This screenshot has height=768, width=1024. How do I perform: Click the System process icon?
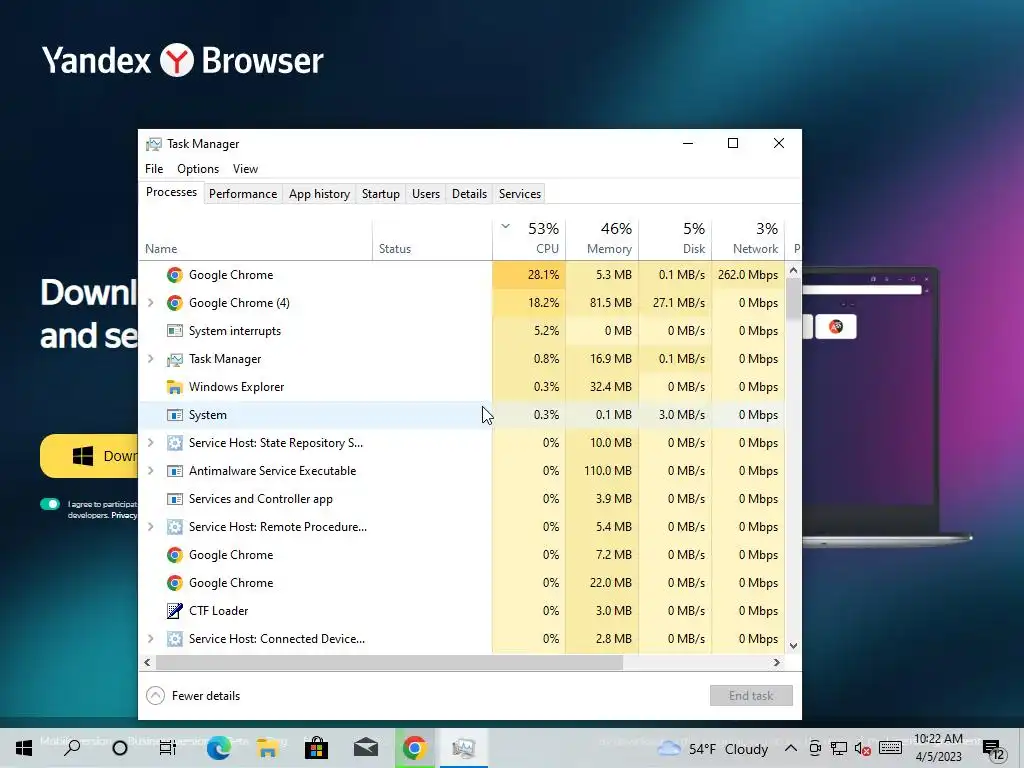174,415
